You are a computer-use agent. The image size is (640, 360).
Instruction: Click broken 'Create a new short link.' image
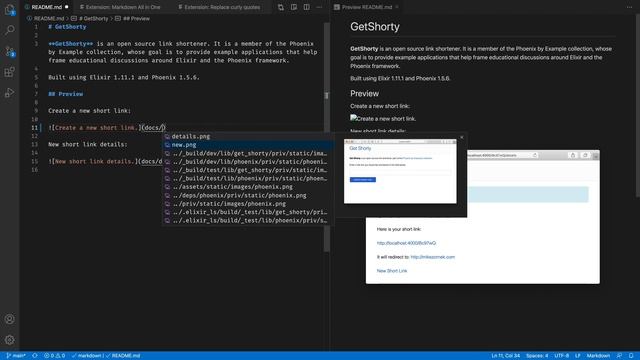point(383,119)
